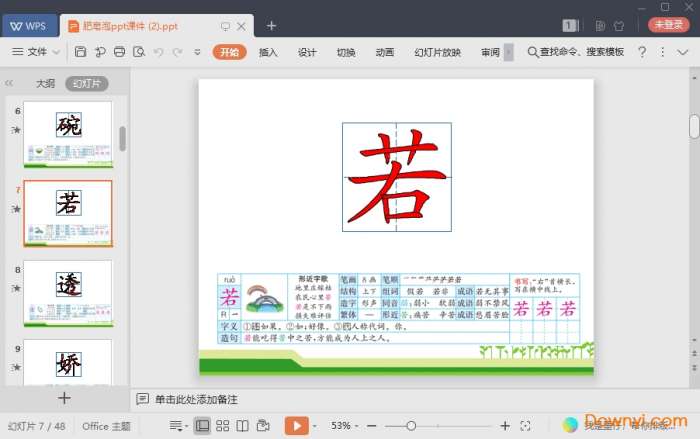This screenshot has height=439, width=700.
Task: Open the 53% zoom dropdown
Action: click(x=344, y=426)
